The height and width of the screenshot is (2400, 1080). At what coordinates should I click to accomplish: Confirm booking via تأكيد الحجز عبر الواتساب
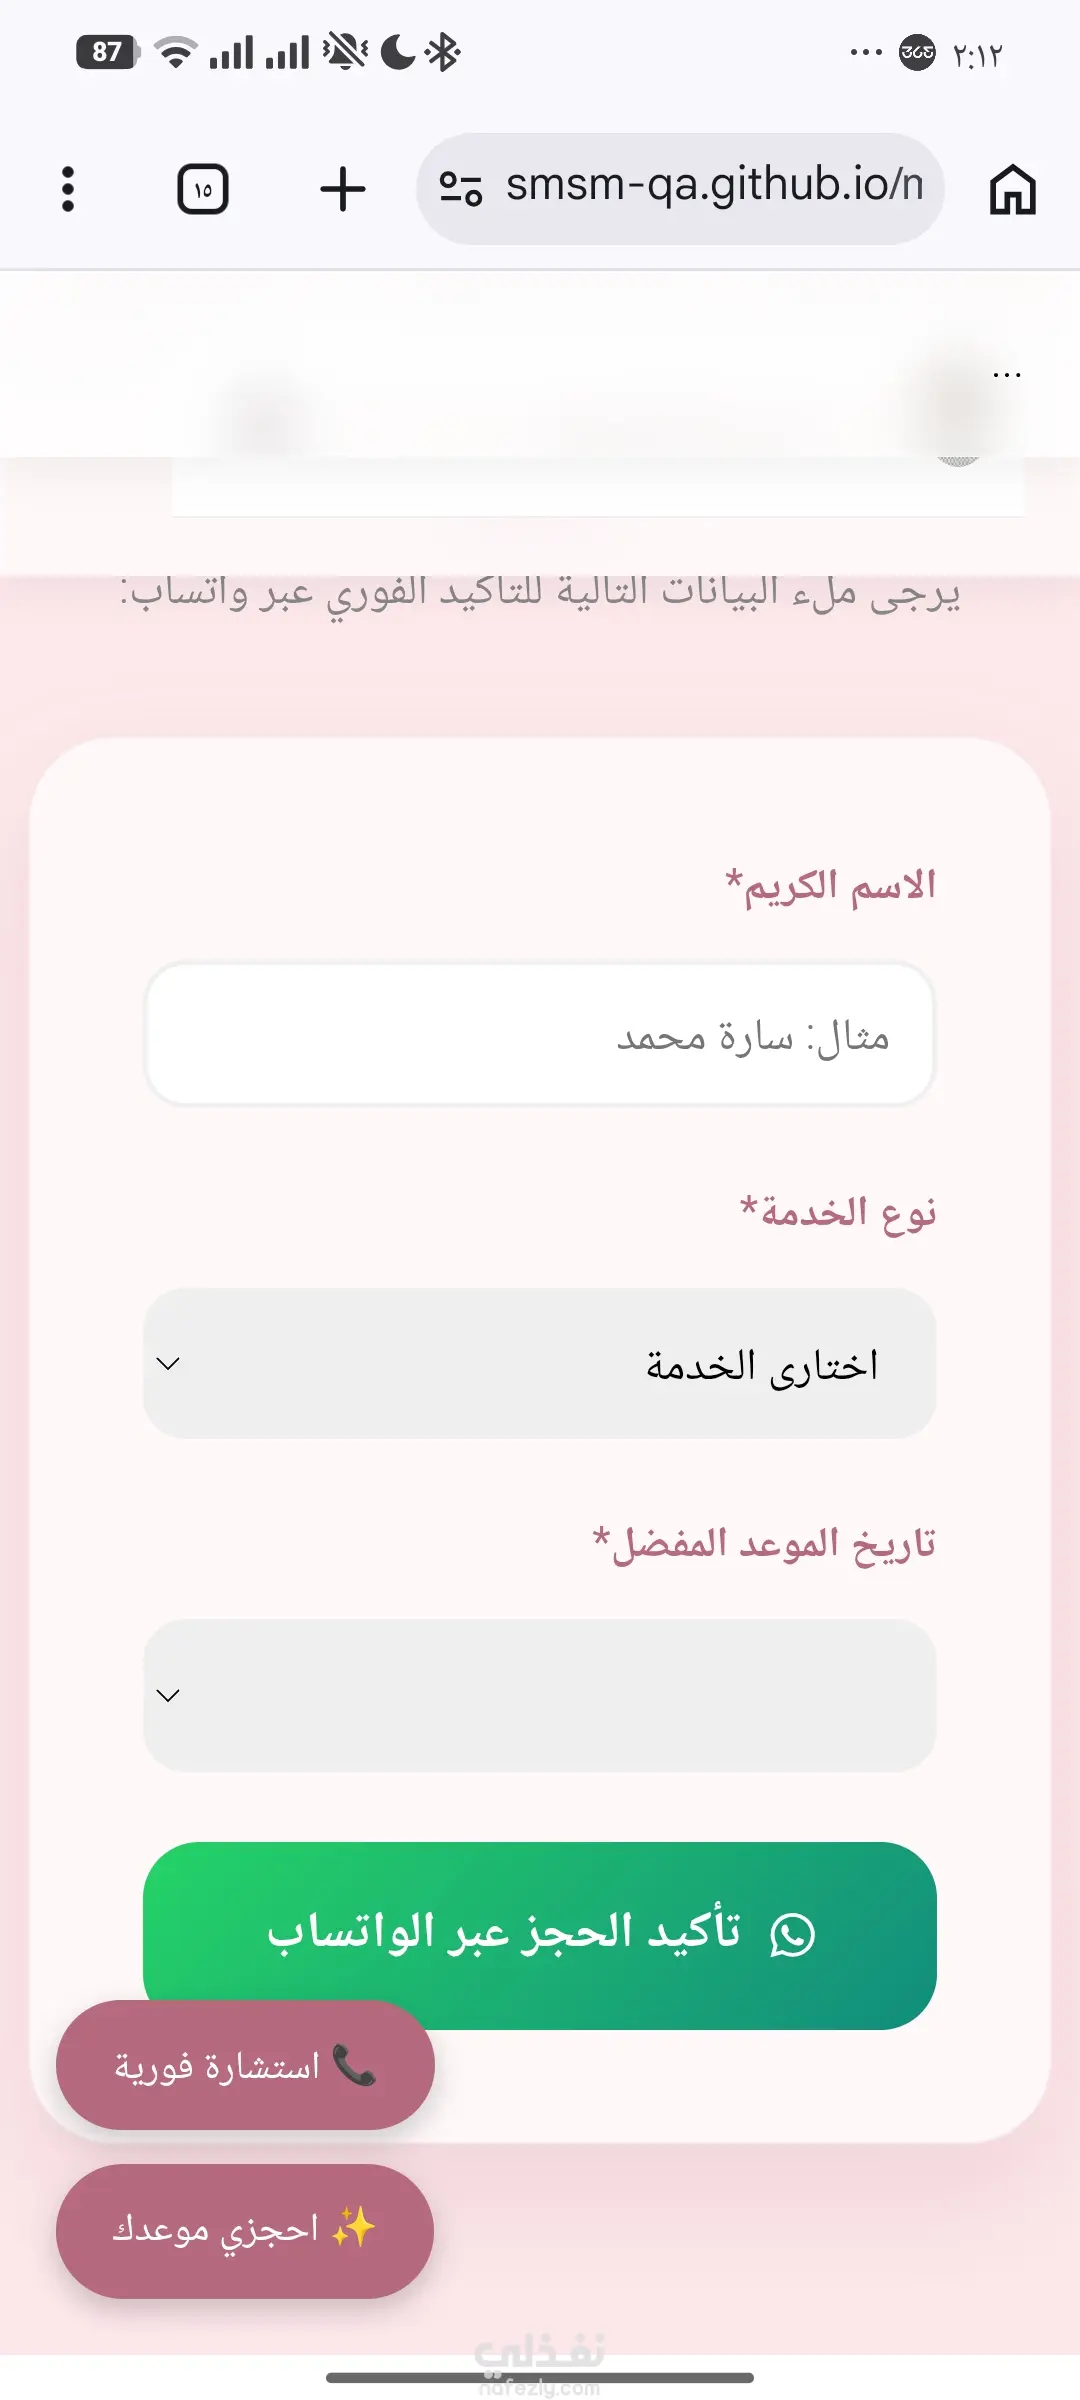point(540,1935)
